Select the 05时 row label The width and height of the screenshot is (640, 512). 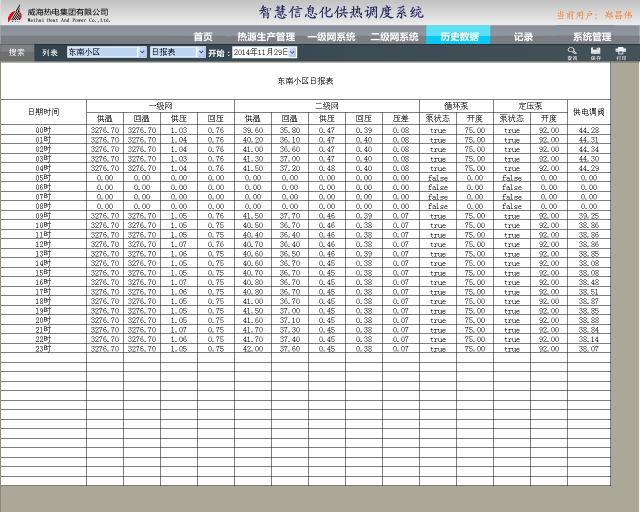[x=43, y=178]
